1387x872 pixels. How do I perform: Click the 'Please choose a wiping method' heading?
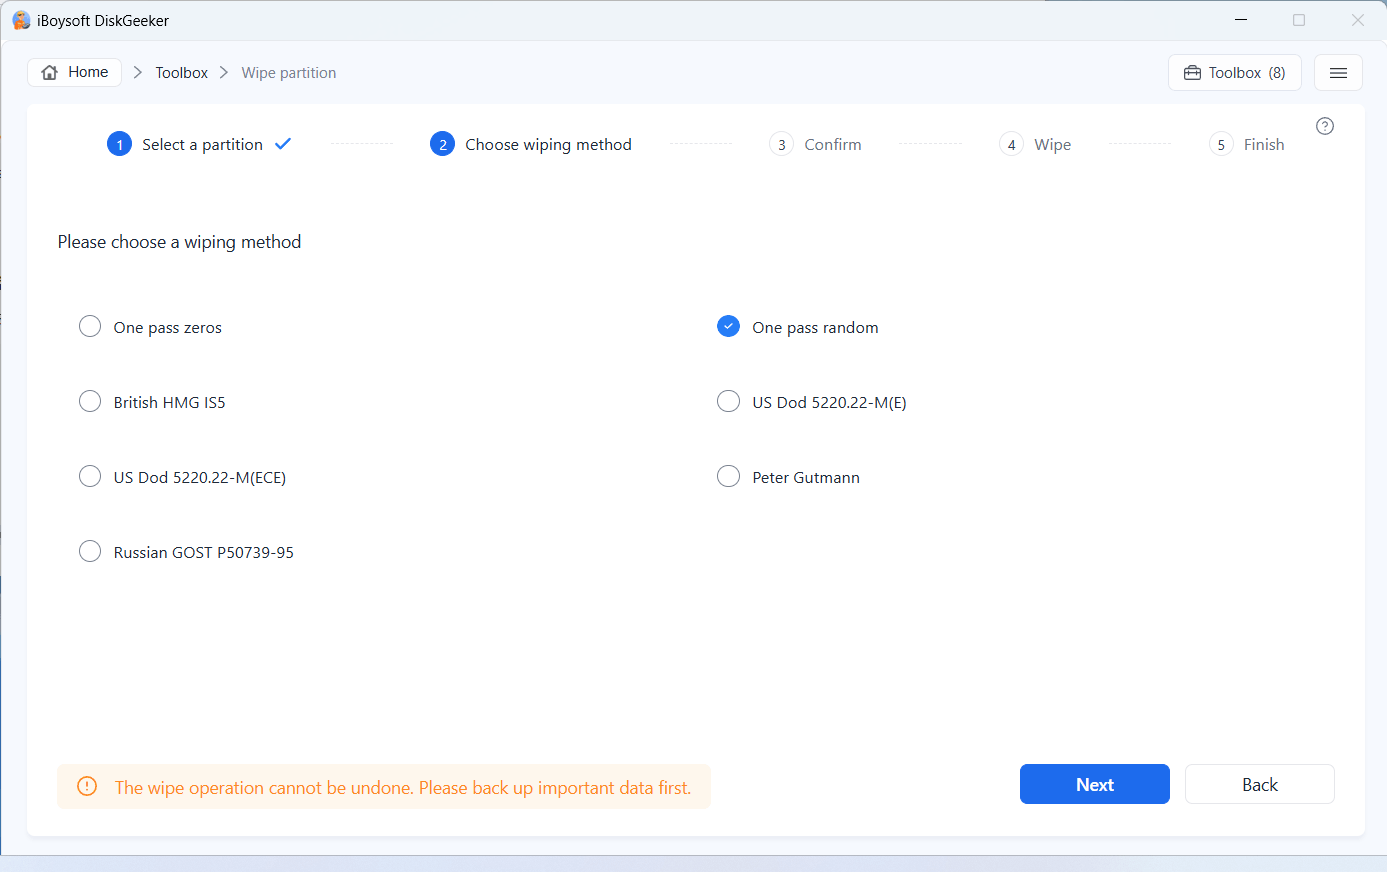pyautogui.click(x=180, y=242)
